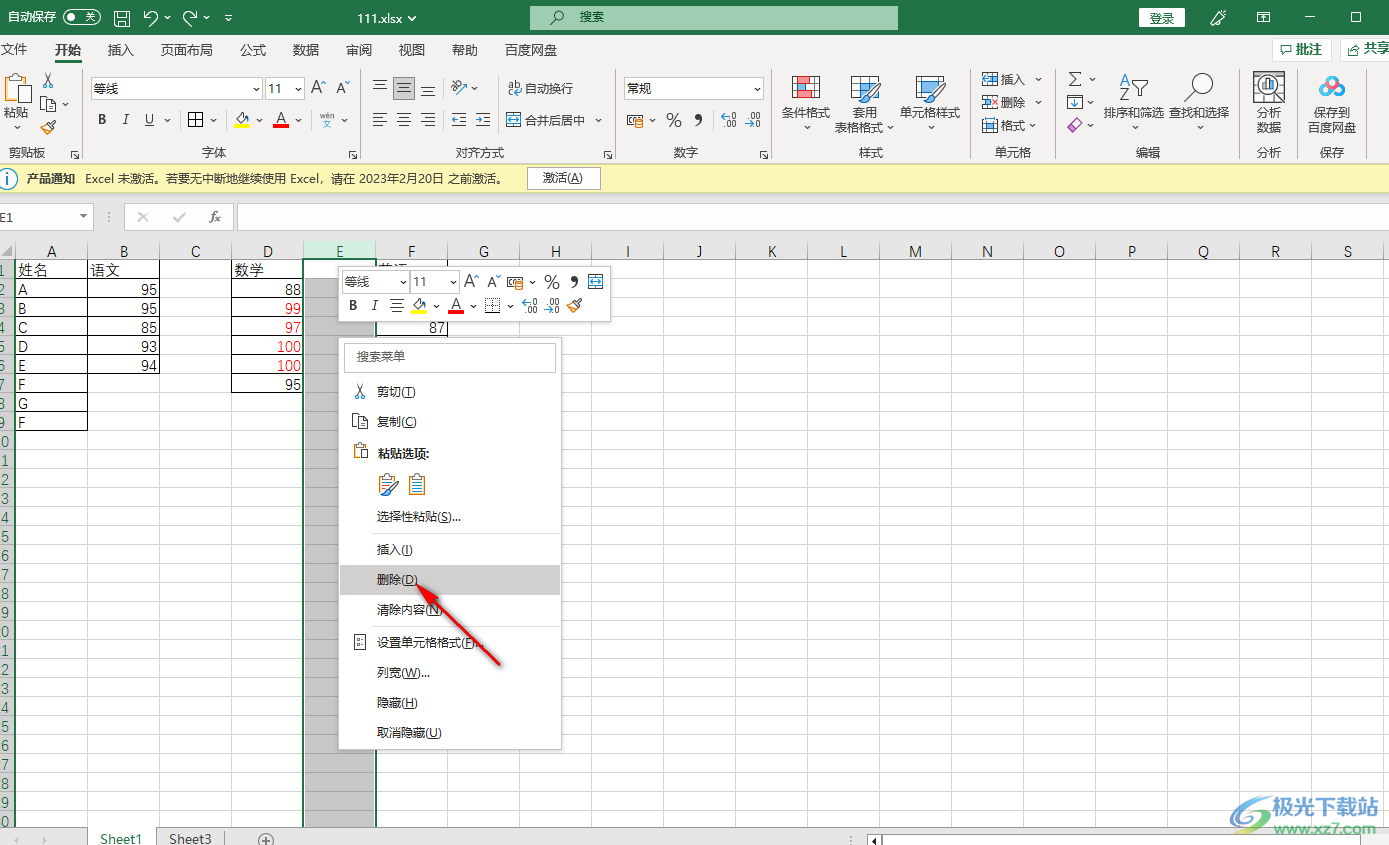Decrease font size in ribbon
Screen dimensions: 1389x845
point(342,88)
